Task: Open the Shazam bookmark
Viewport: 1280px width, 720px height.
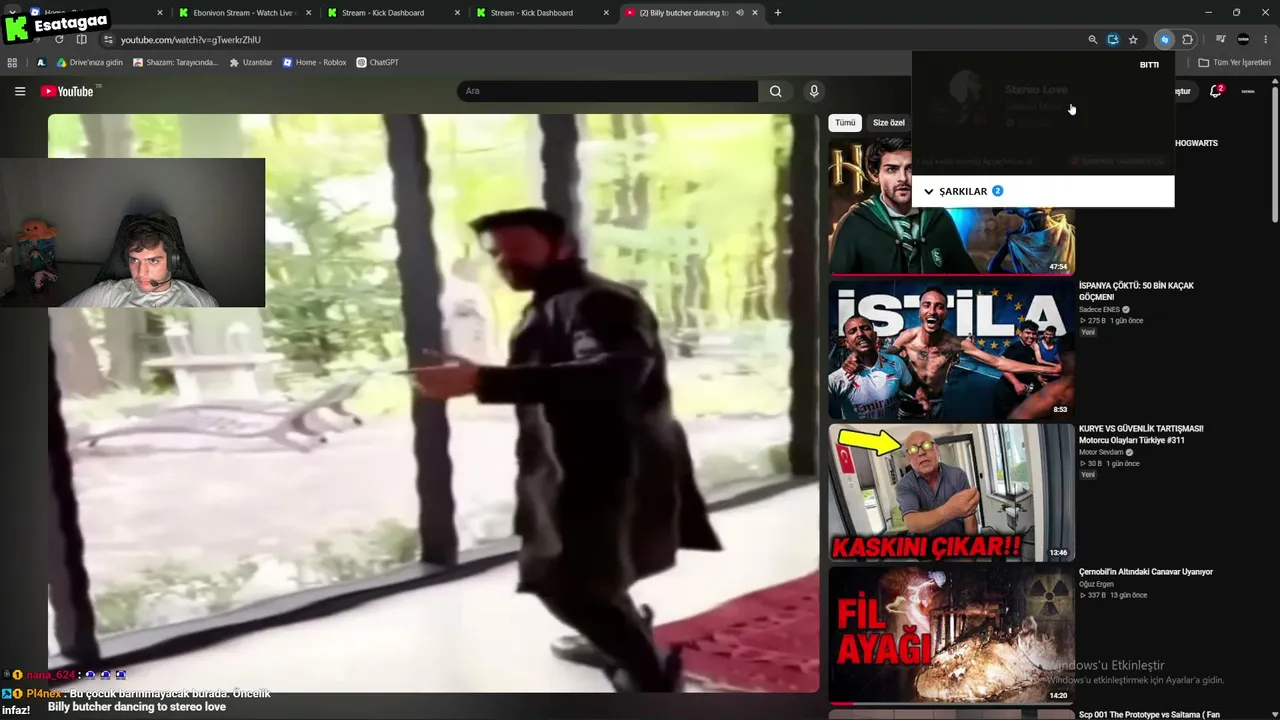Action: [x=175, y=62]
